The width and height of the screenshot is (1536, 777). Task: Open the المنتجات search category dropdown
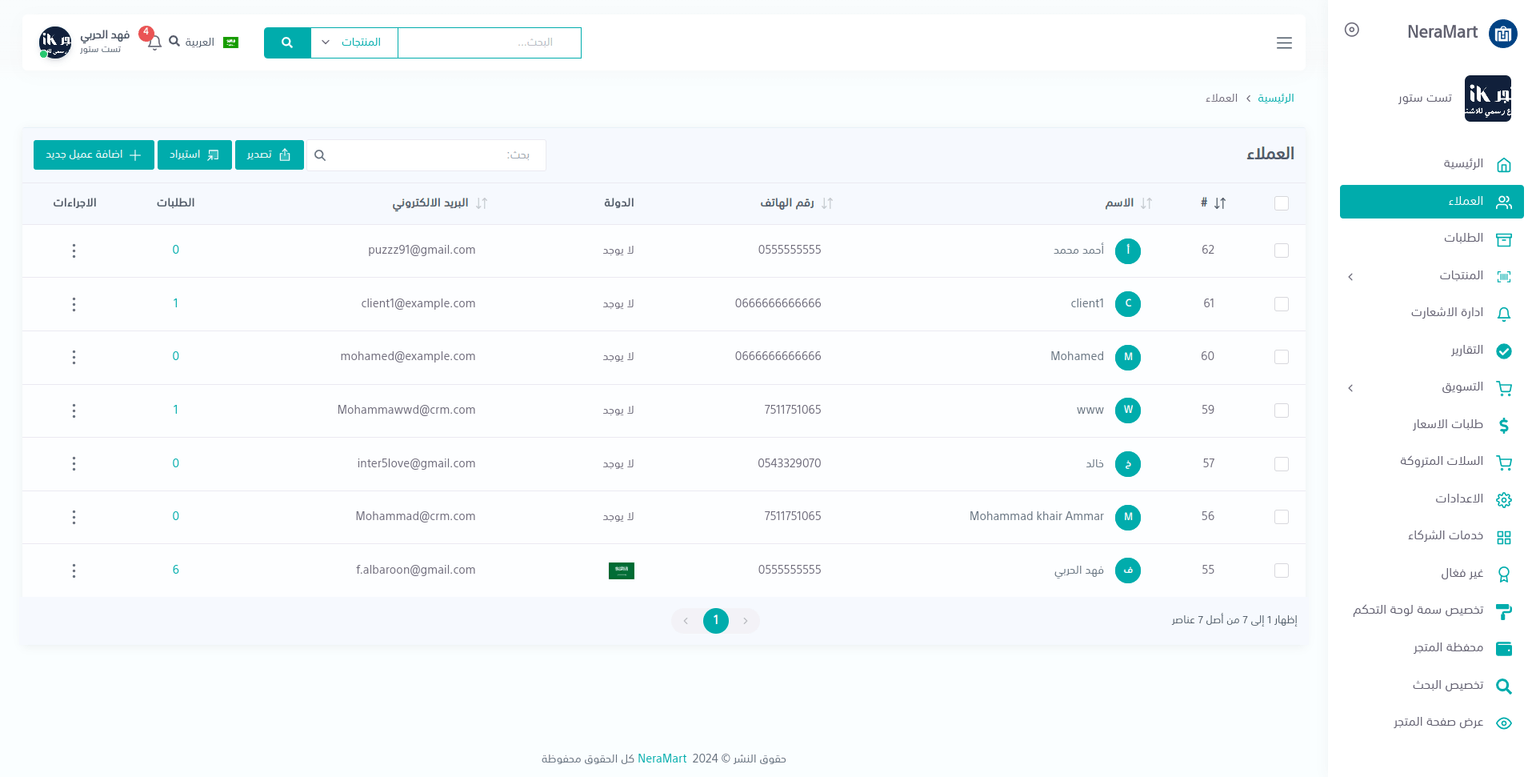point(354,43)
